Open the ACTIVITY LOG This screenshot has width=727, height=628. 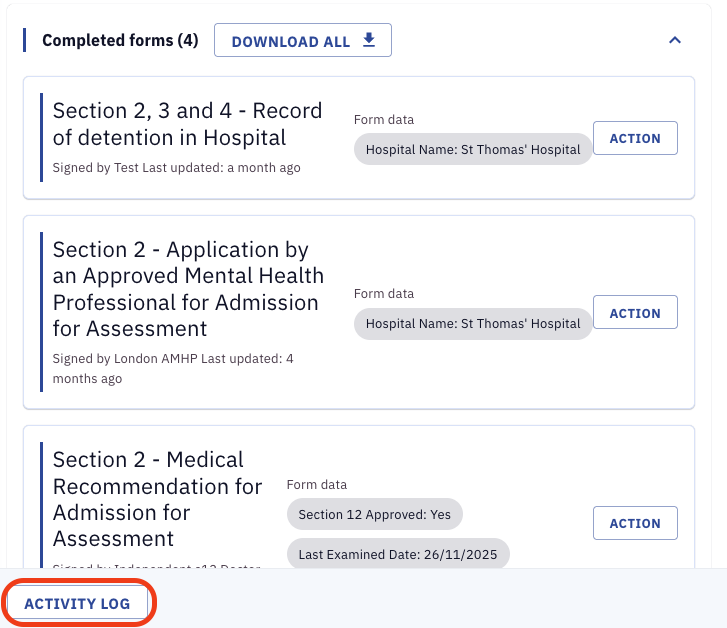click(78, 604)
